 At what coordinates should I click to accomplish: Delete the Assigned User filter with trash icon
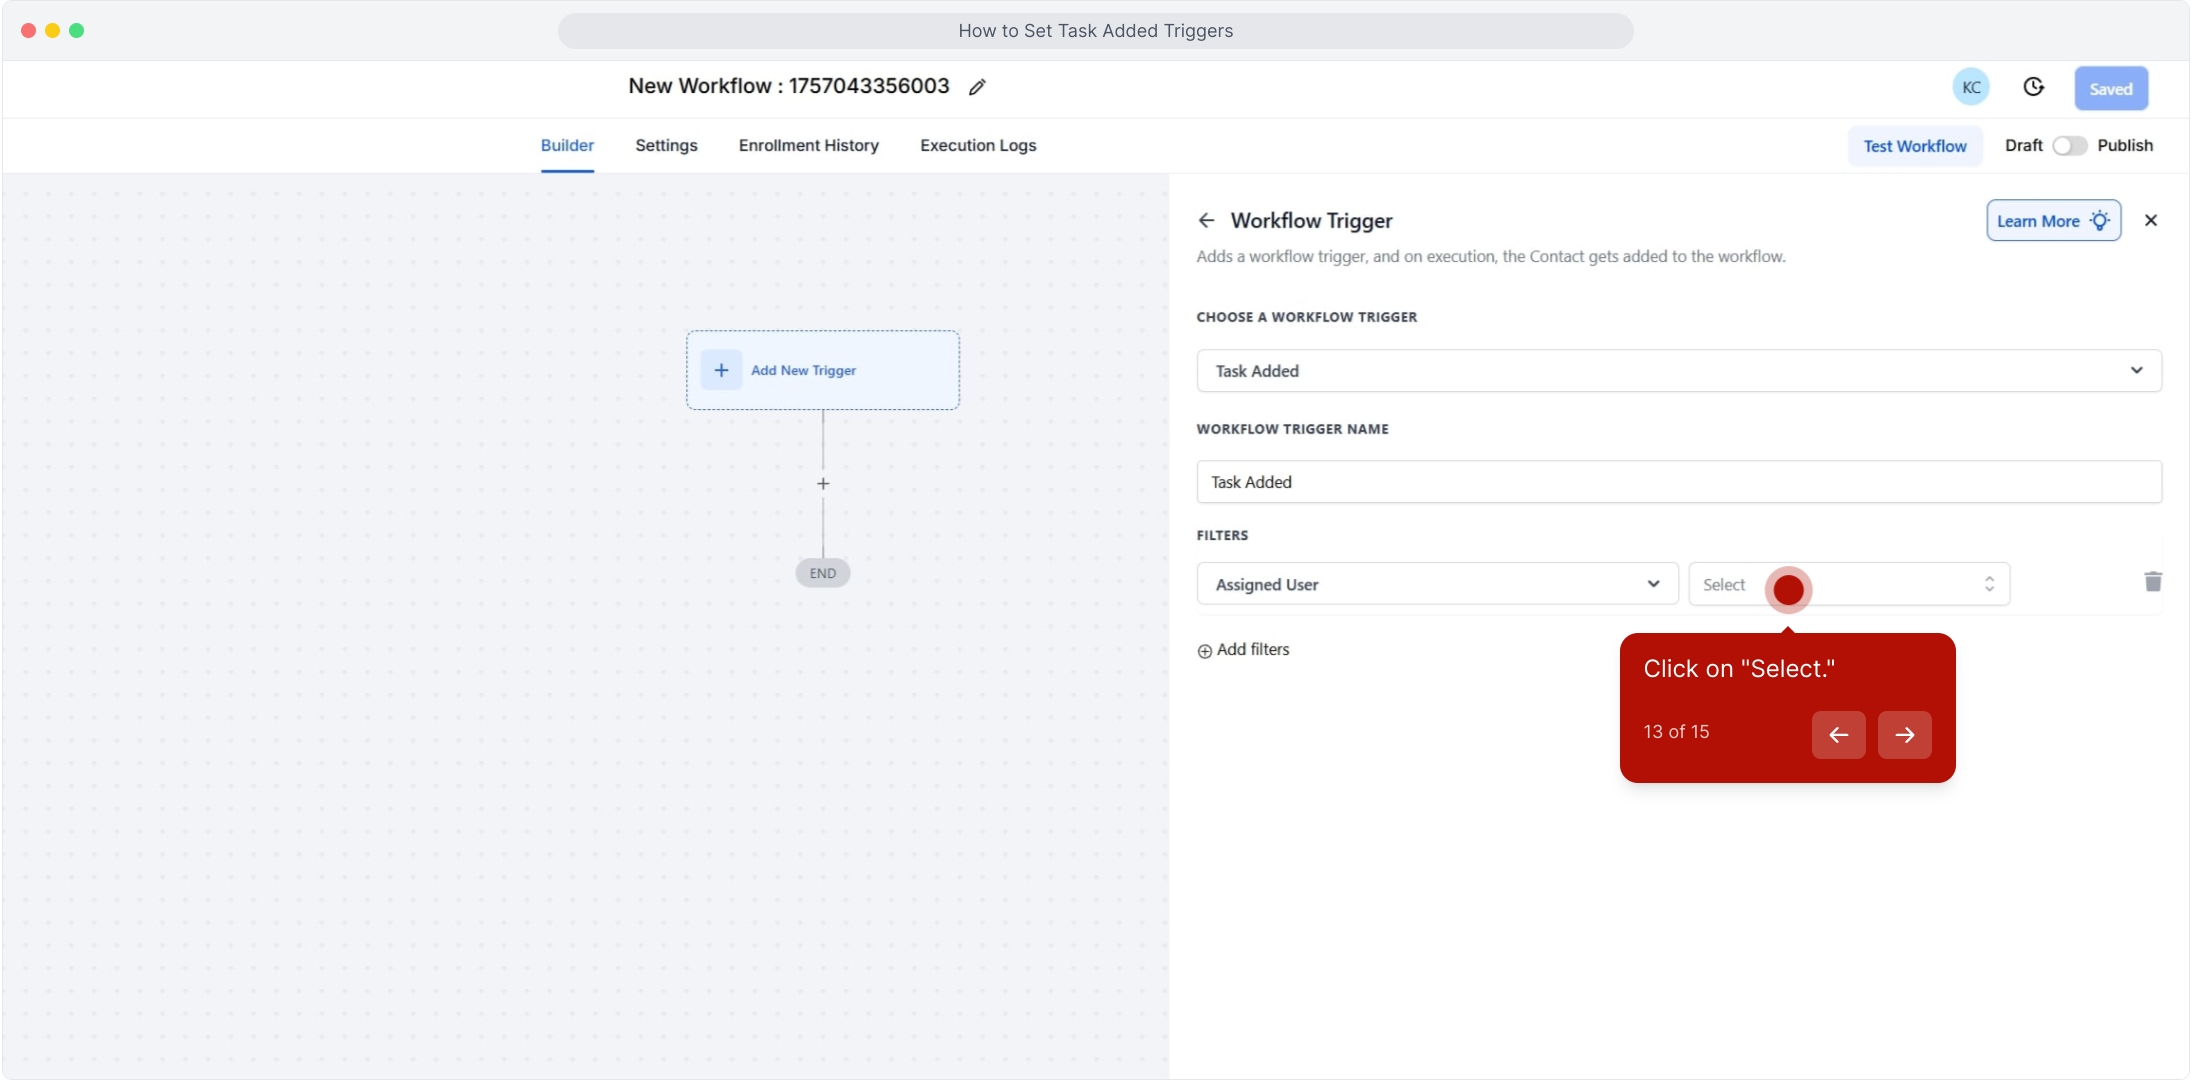[2152, 582]
